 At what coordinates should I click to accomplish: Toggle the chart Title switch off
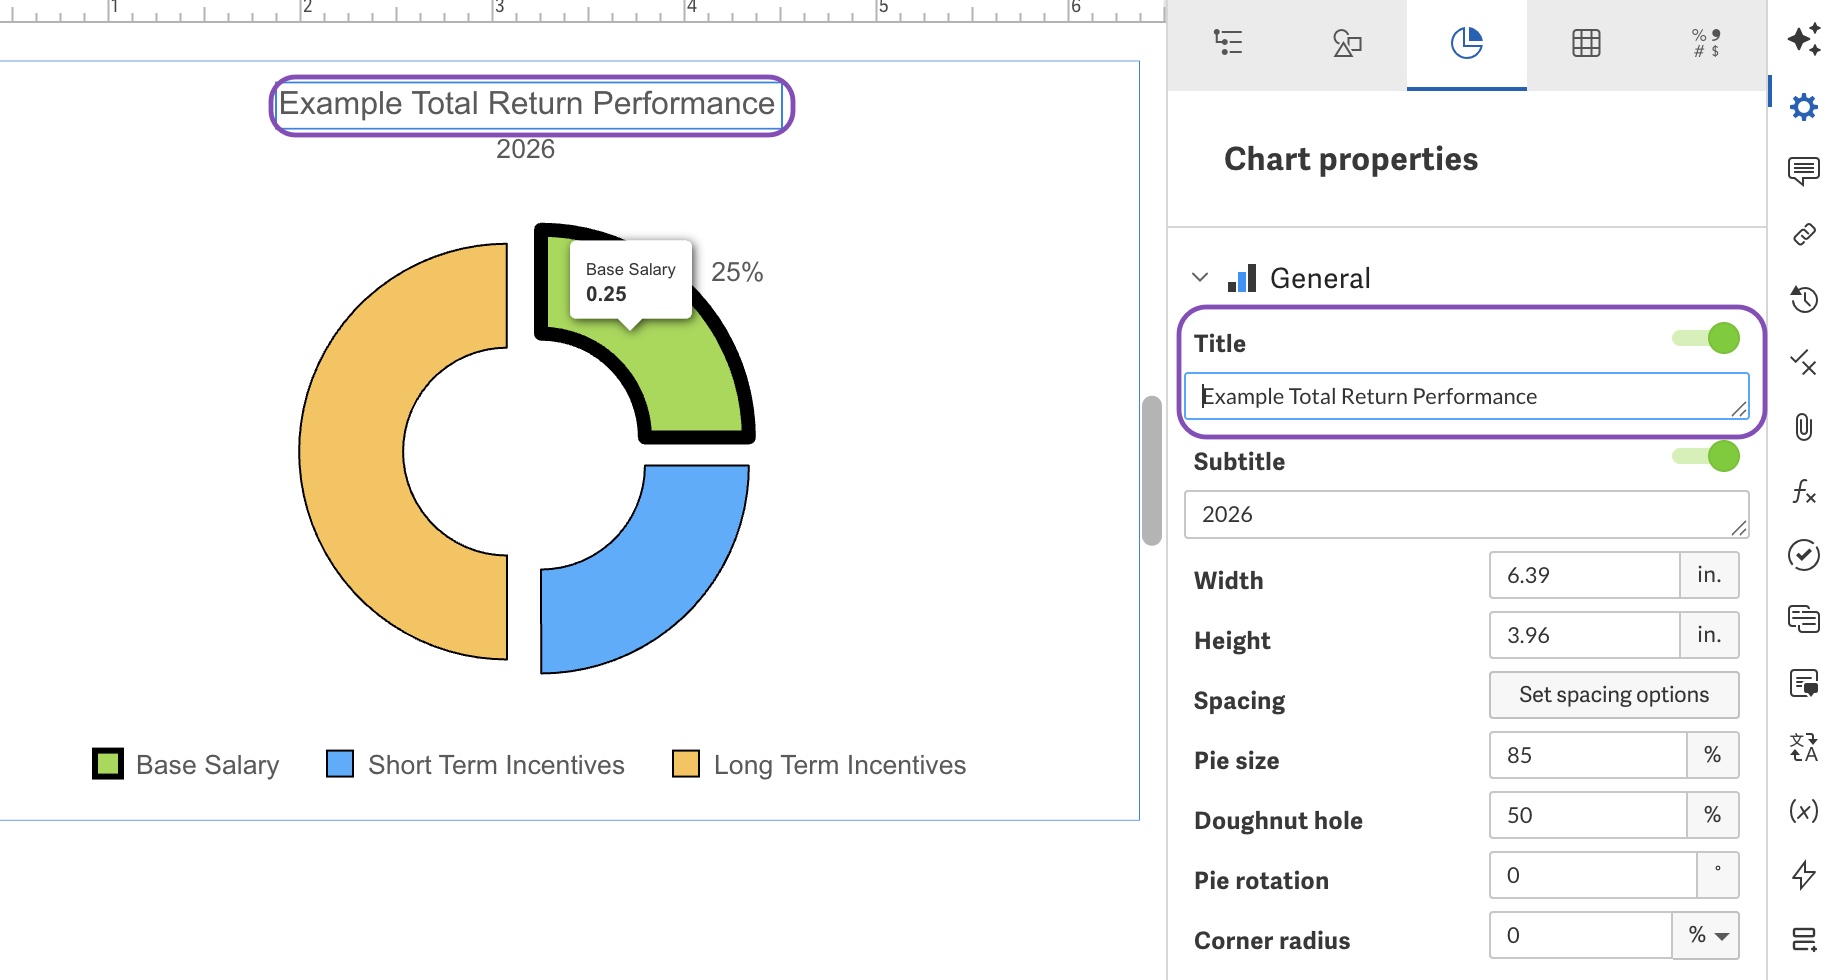[1706, 338]
